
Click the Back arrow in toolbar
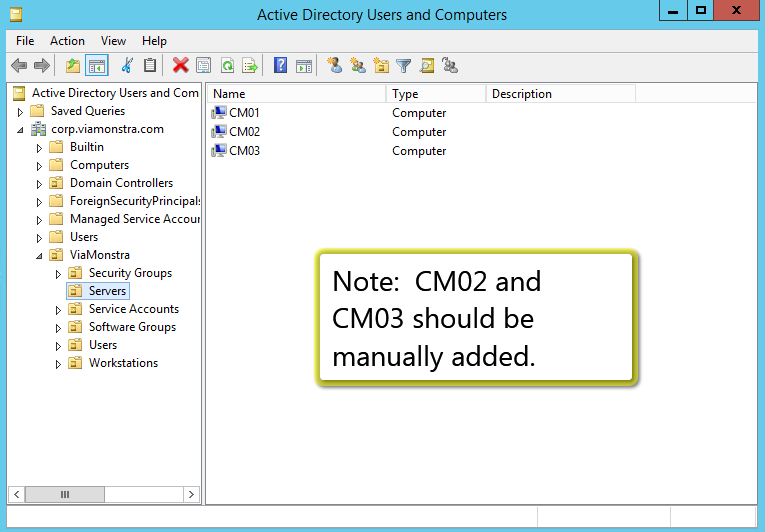click(x=18, y=66)
